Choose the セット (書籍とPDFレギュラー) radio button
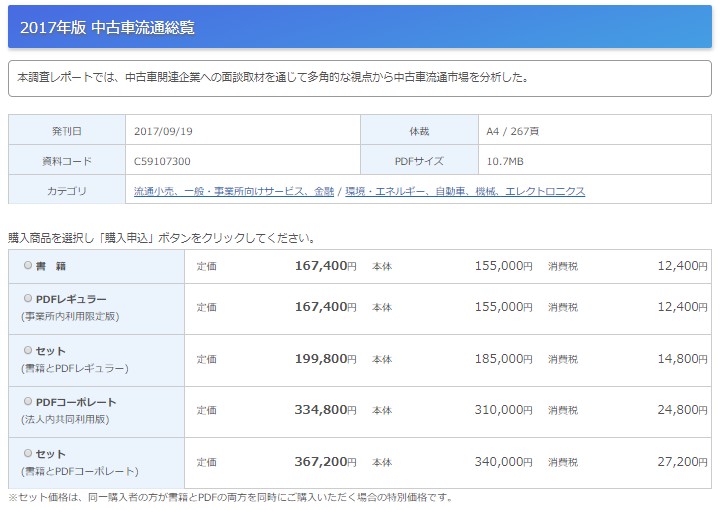The image size is (722, 510). [28, 350]
